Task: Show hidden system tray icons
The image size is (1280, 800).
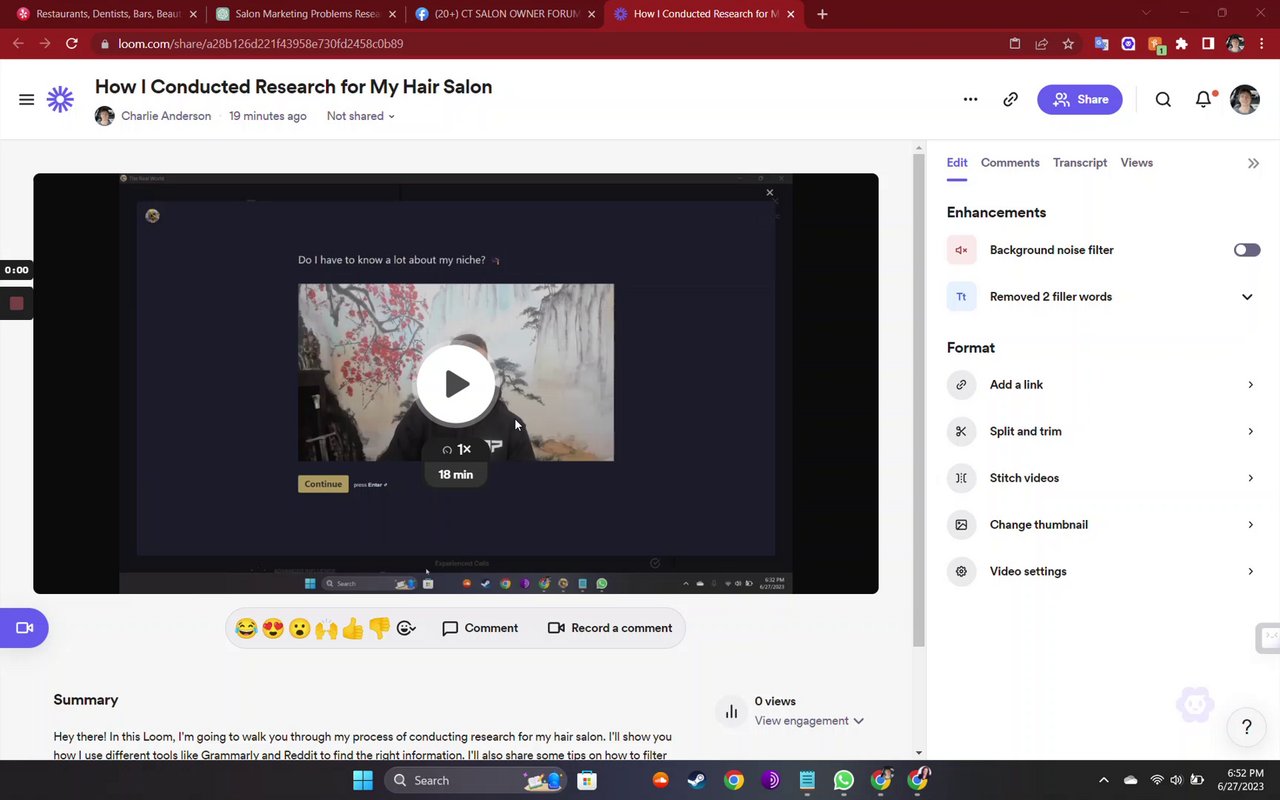Action: [x=1104, y=780]
